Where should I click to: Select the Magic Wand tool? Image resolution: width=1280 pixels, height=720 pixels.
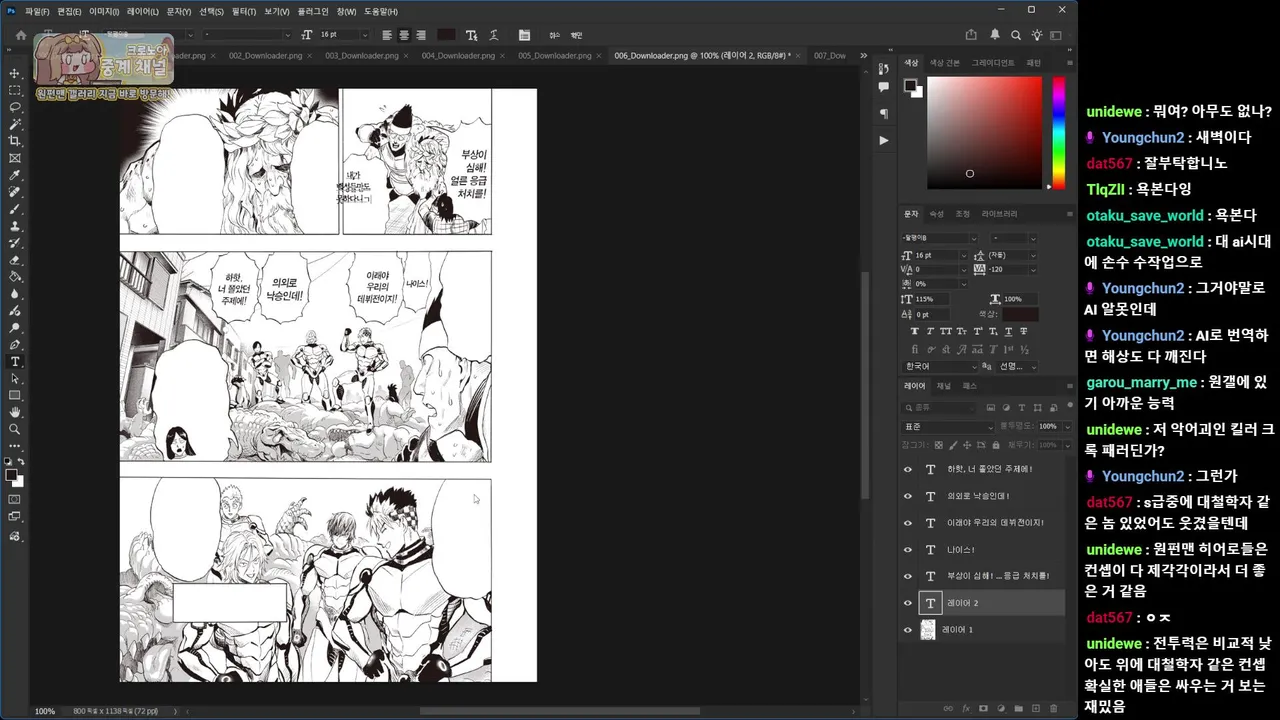coord(14,124)
